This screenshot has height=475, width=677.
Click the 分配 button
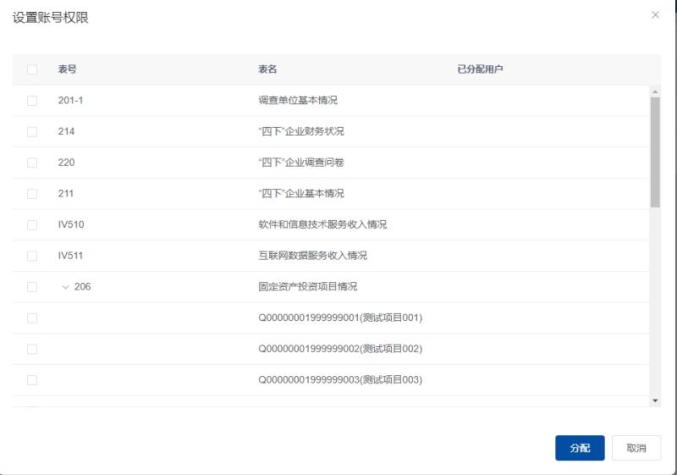(x=580, y=448)
